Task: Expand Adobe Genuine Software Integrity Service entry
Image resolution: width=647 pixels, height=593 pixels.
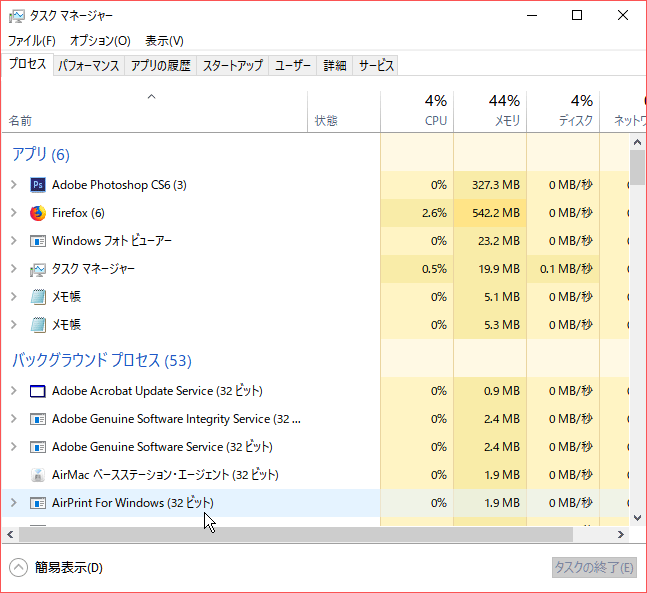Action: tap(14, 419)
